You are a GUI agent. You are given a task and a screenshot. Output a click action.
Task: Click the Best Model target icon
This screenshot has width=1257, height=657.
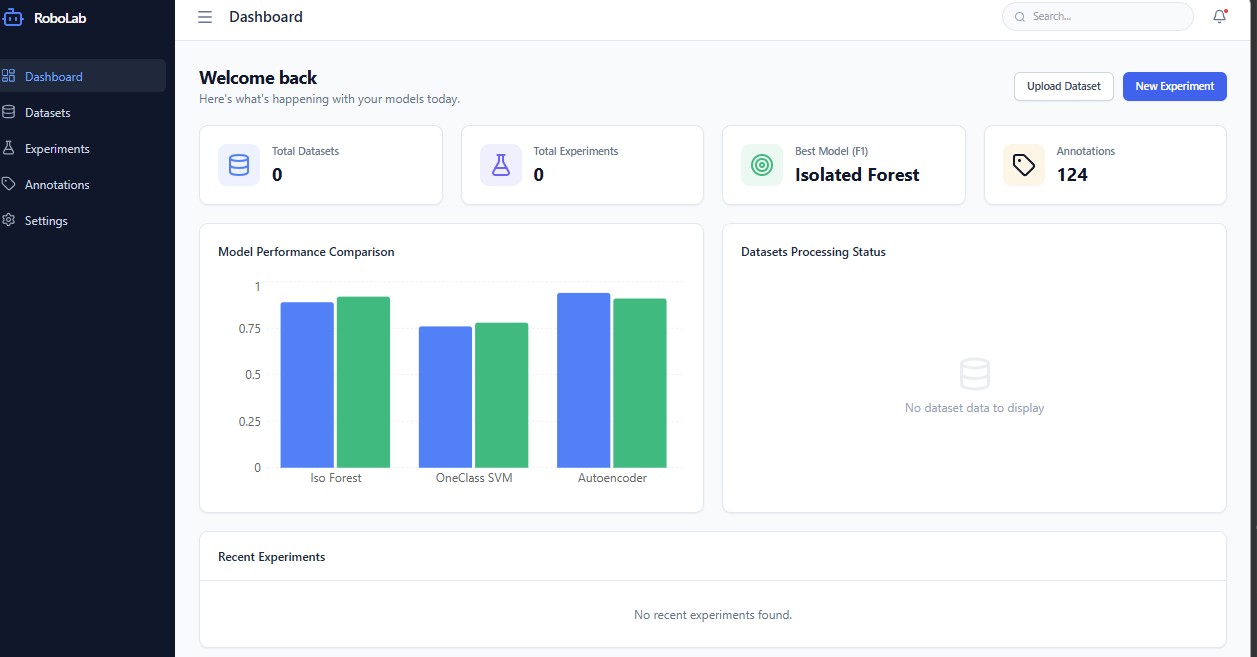tap(762, 165)
